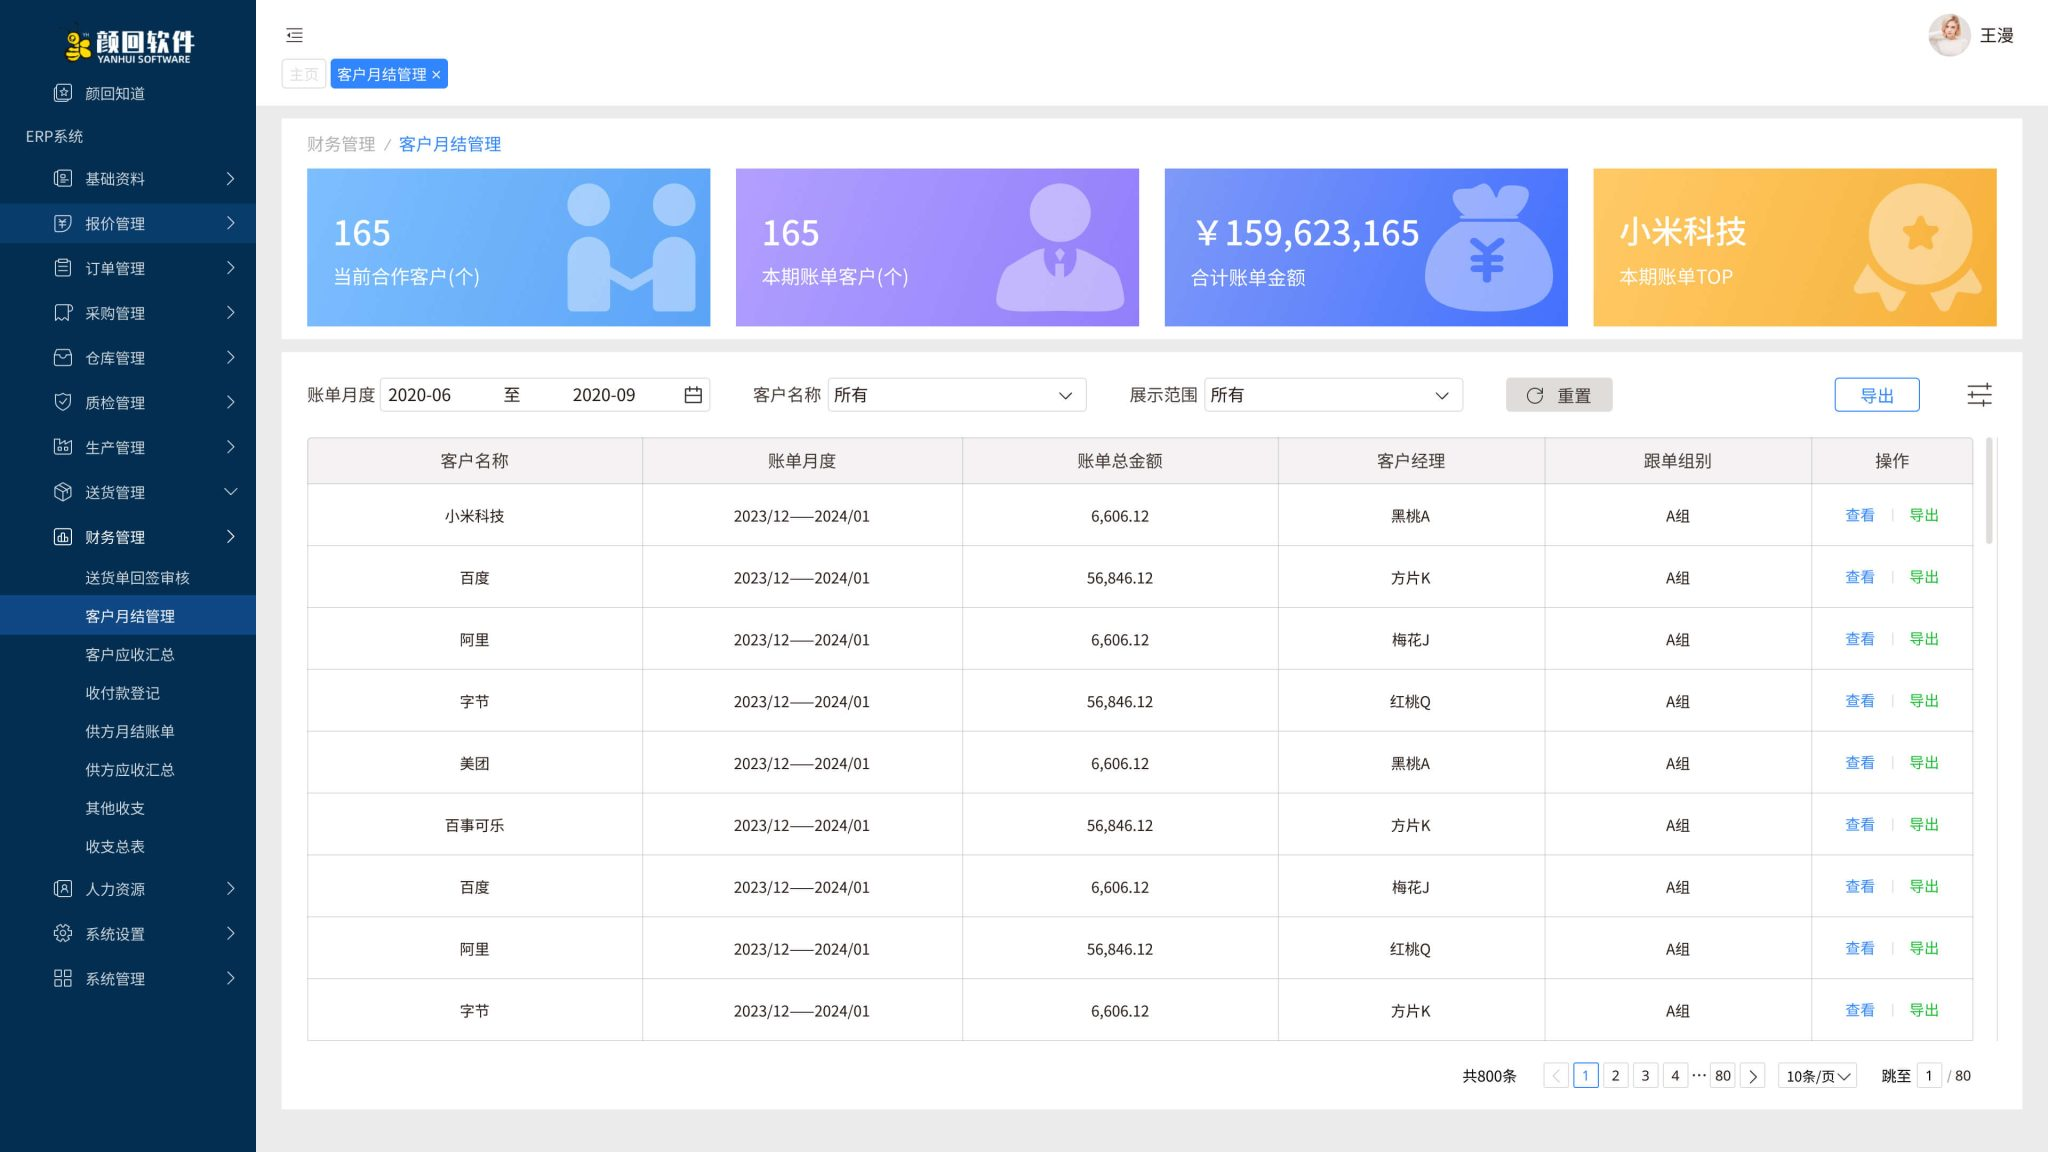Open the 10条/页 page size dropdown
The width and height of the screenshot is (2048, 1152).
pos(1817,1076)
